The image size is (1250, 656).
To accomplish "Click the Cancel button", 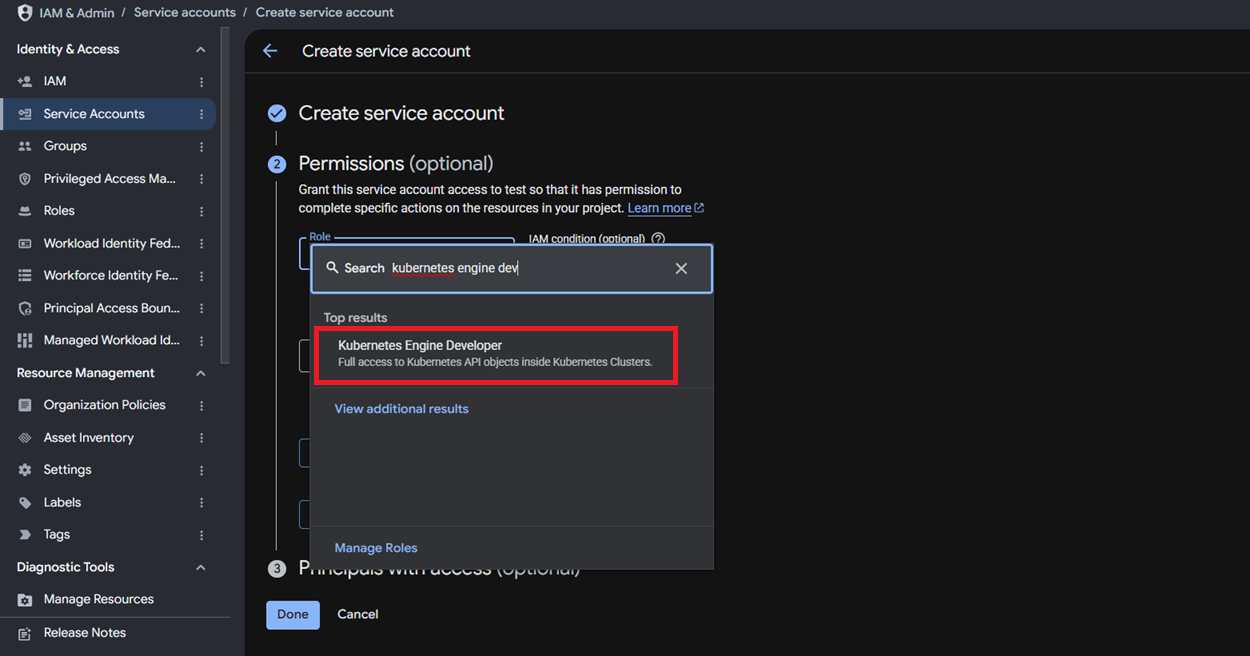I will (x=358, y=615).
